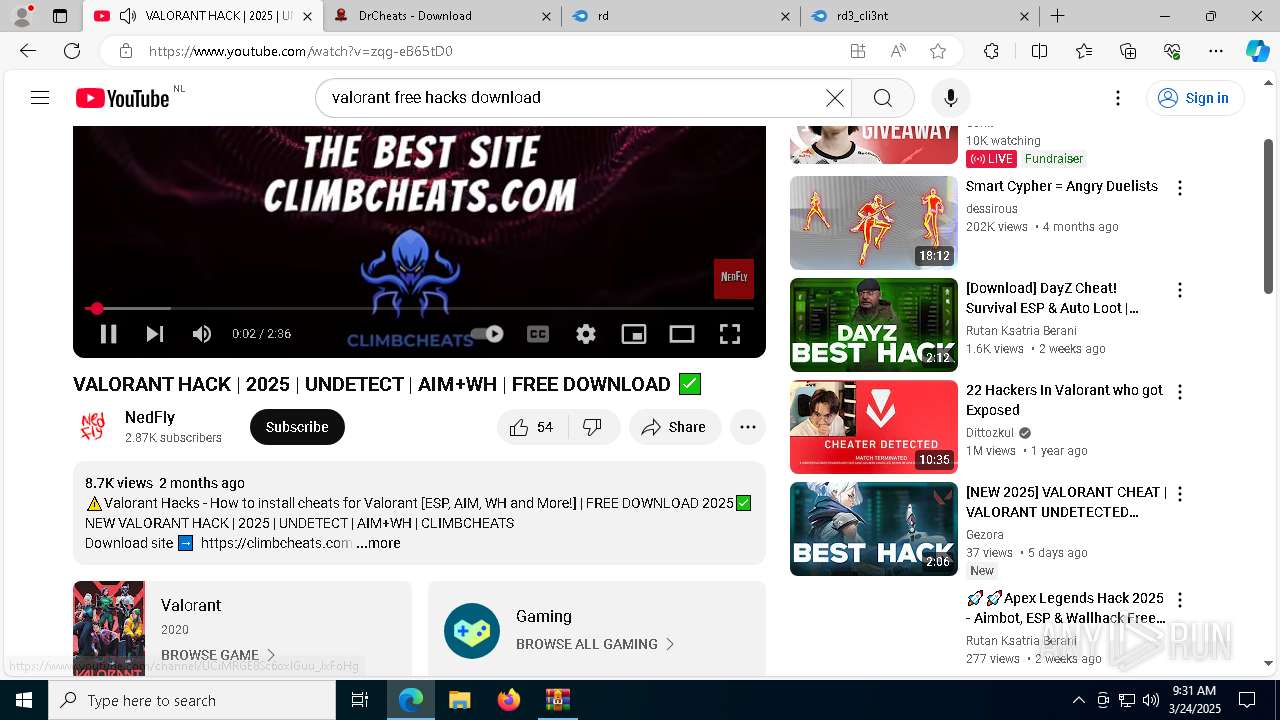Like this video
Screen dimensions: 1280x720
click(531, 427)
